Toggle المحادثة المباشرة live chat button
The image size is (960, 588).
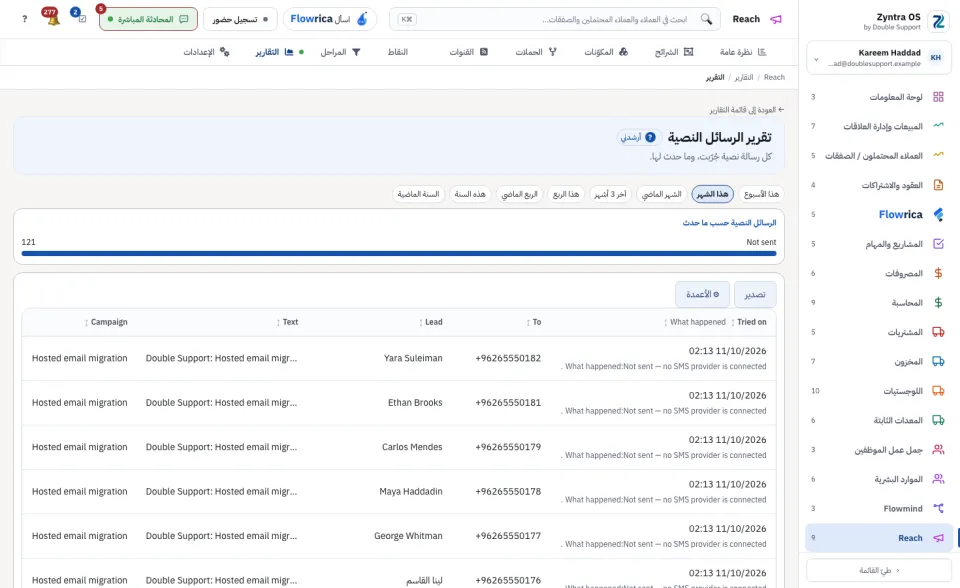point(148,19)
